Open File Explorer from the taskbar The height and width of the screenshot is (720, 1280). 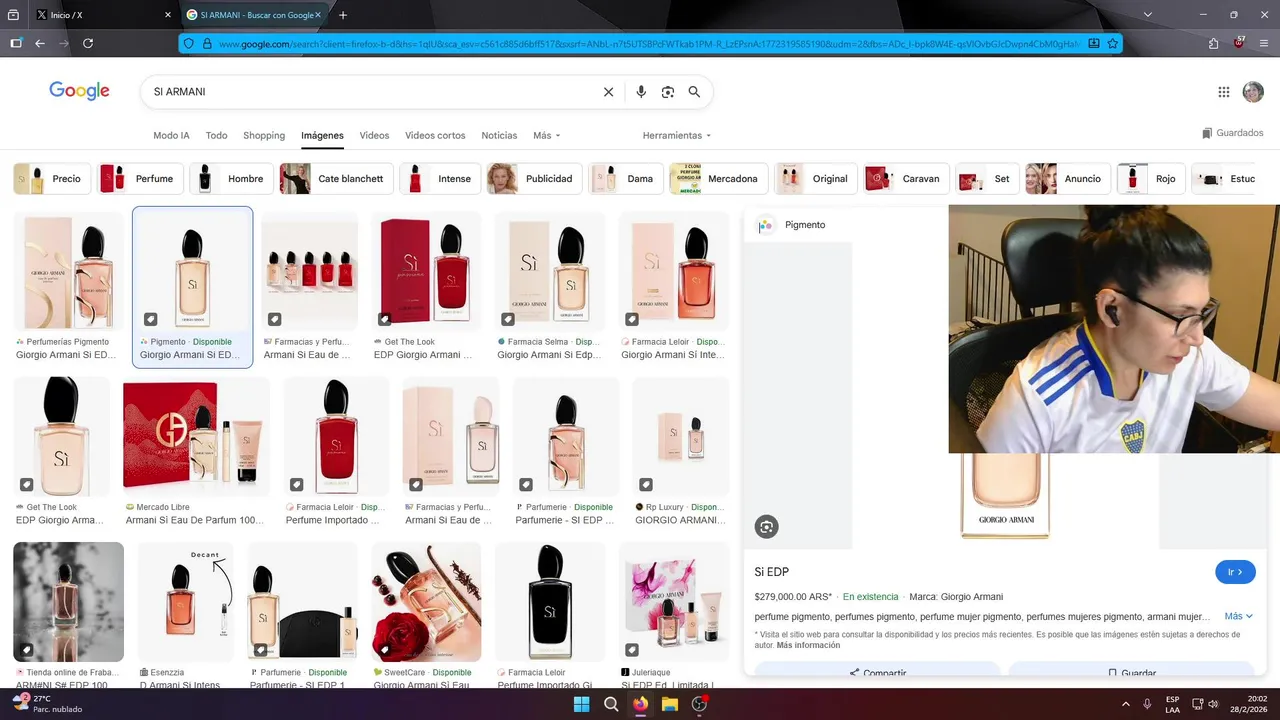coord(670,704)
